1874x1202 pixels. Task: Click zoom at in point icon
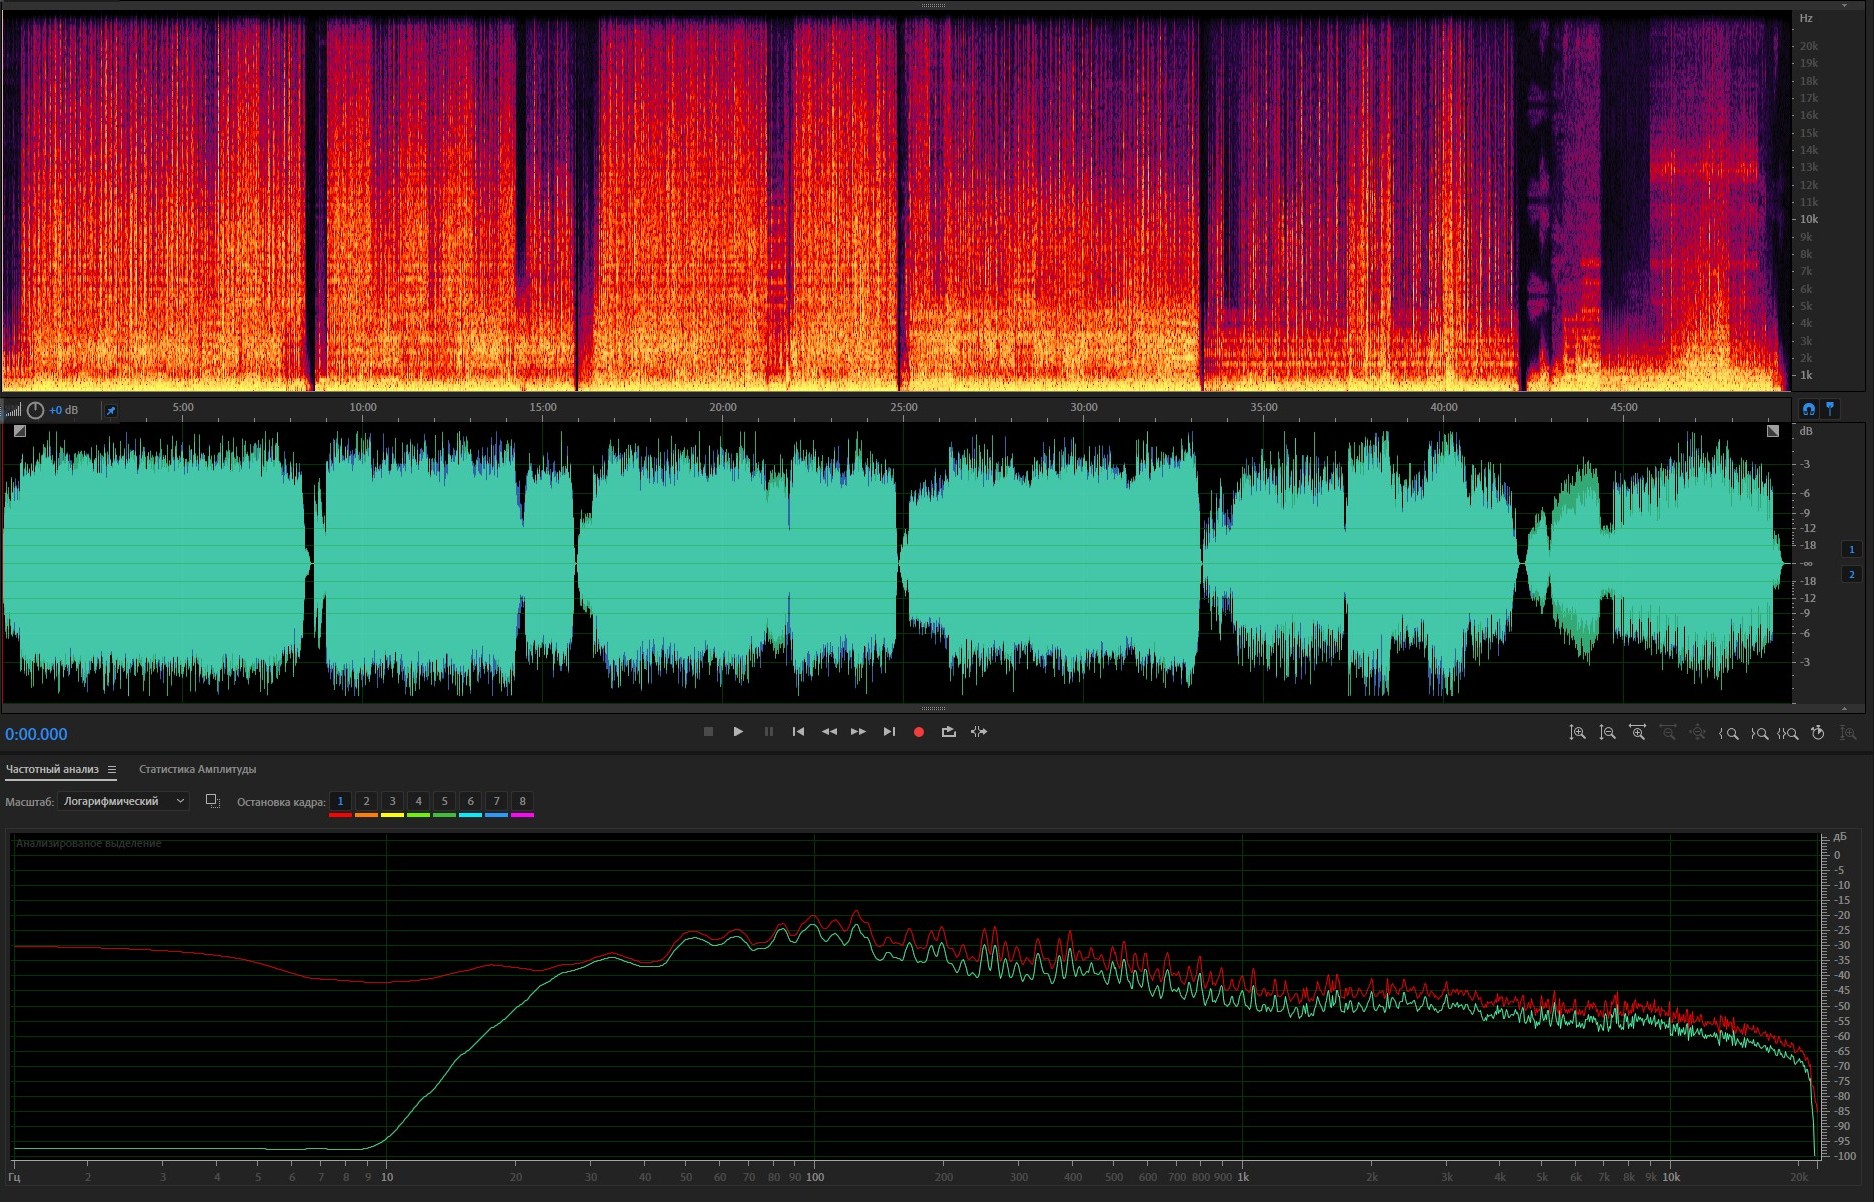click(x=1728, y=733)
